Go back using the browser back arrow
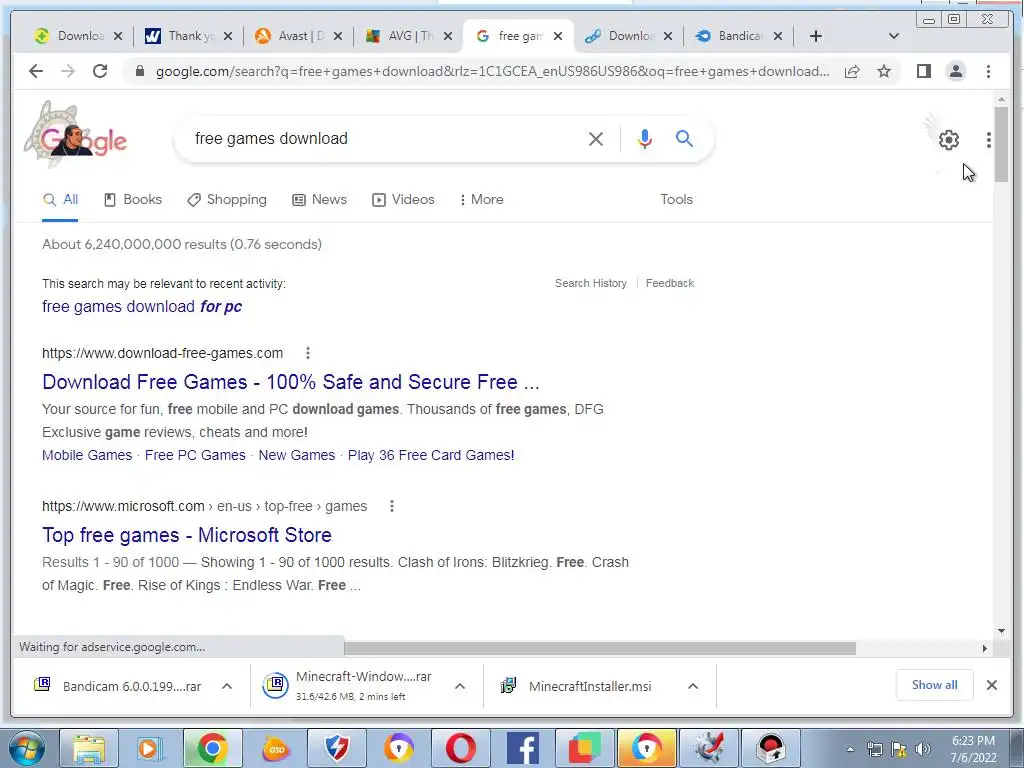The width and height of the screenshot is (1024, 768). coord(36,71)
